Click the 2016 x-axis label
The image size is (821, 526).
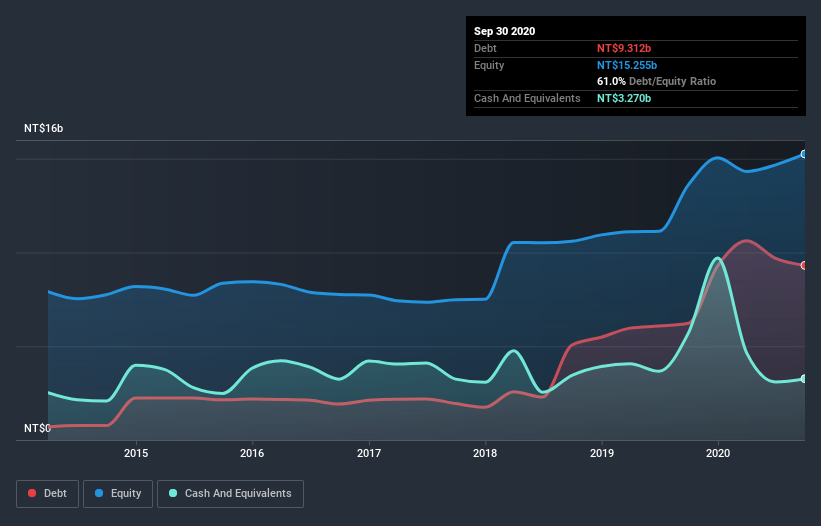pos(252,453)
